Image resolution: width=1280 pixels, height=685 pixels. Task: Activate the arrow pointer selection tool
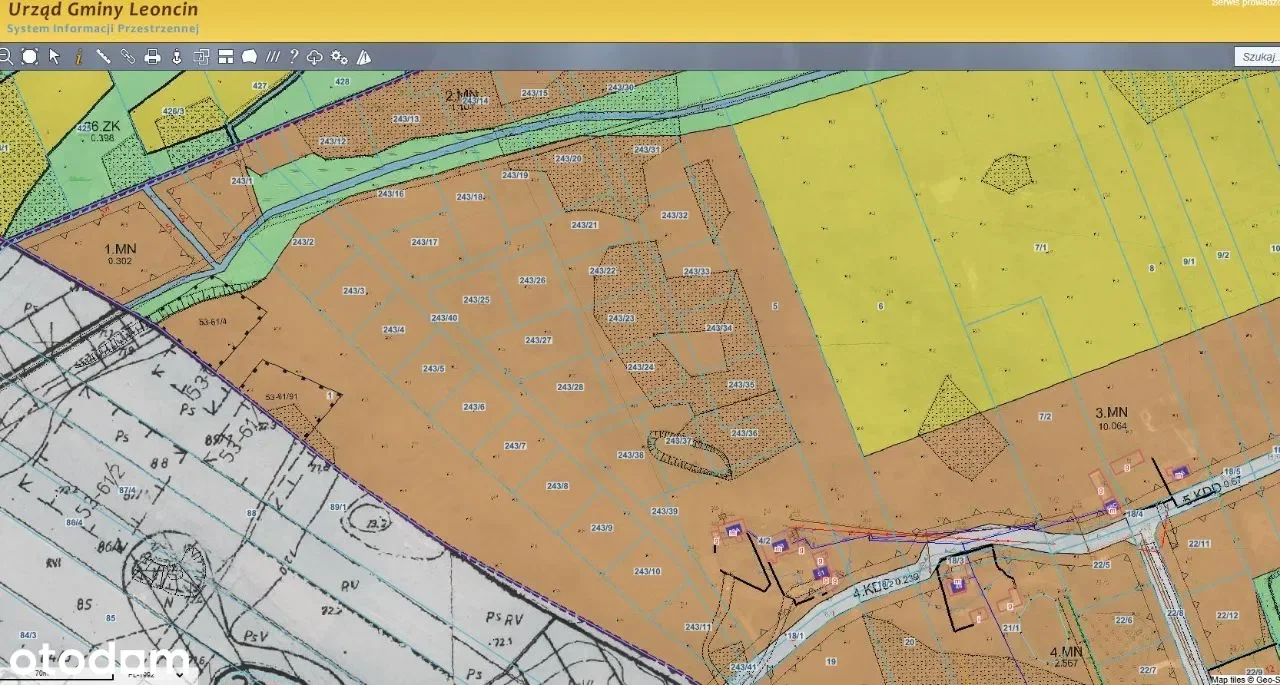click(x=55, y=57)
